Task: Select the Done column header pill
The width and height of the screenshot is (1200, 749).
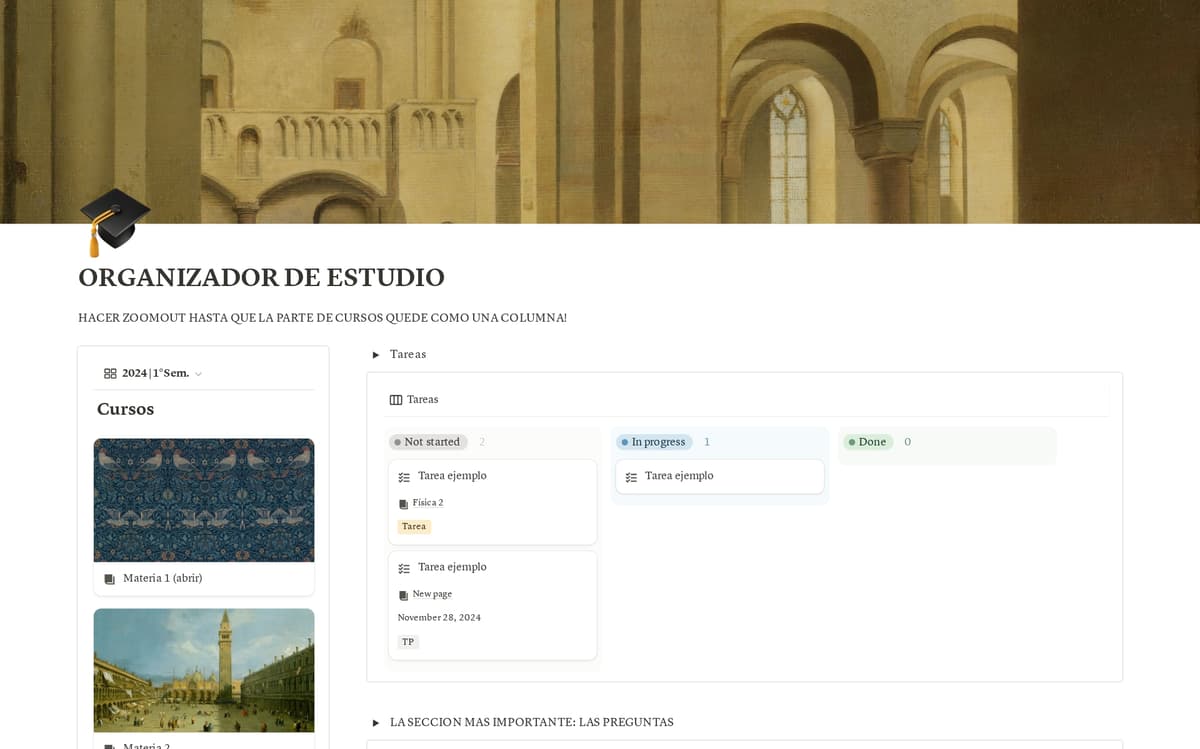Action: coord(867,441)
